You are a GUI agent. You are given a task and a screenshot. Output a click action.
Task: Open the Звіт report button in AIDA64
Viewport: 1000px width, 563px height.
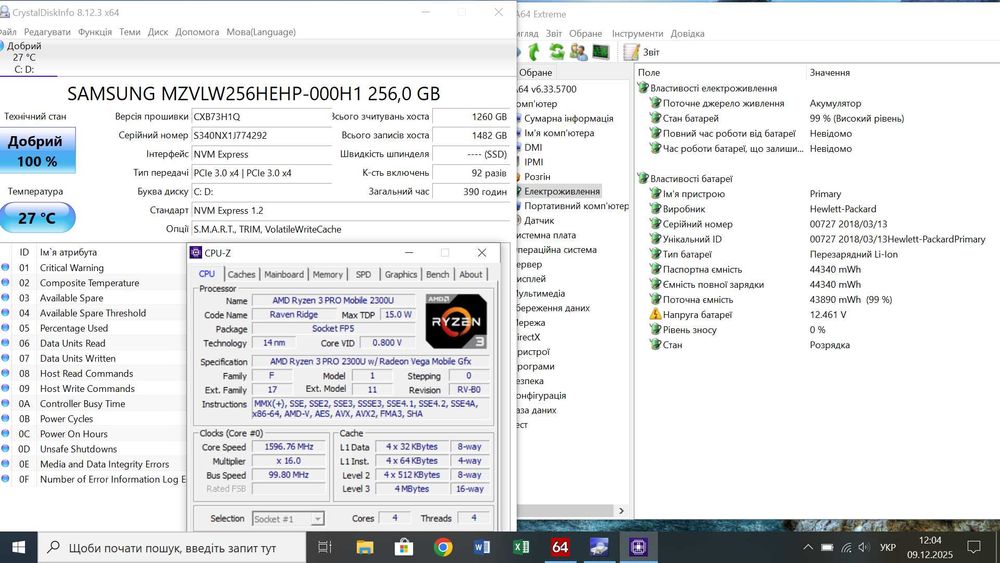click(642, 52)
